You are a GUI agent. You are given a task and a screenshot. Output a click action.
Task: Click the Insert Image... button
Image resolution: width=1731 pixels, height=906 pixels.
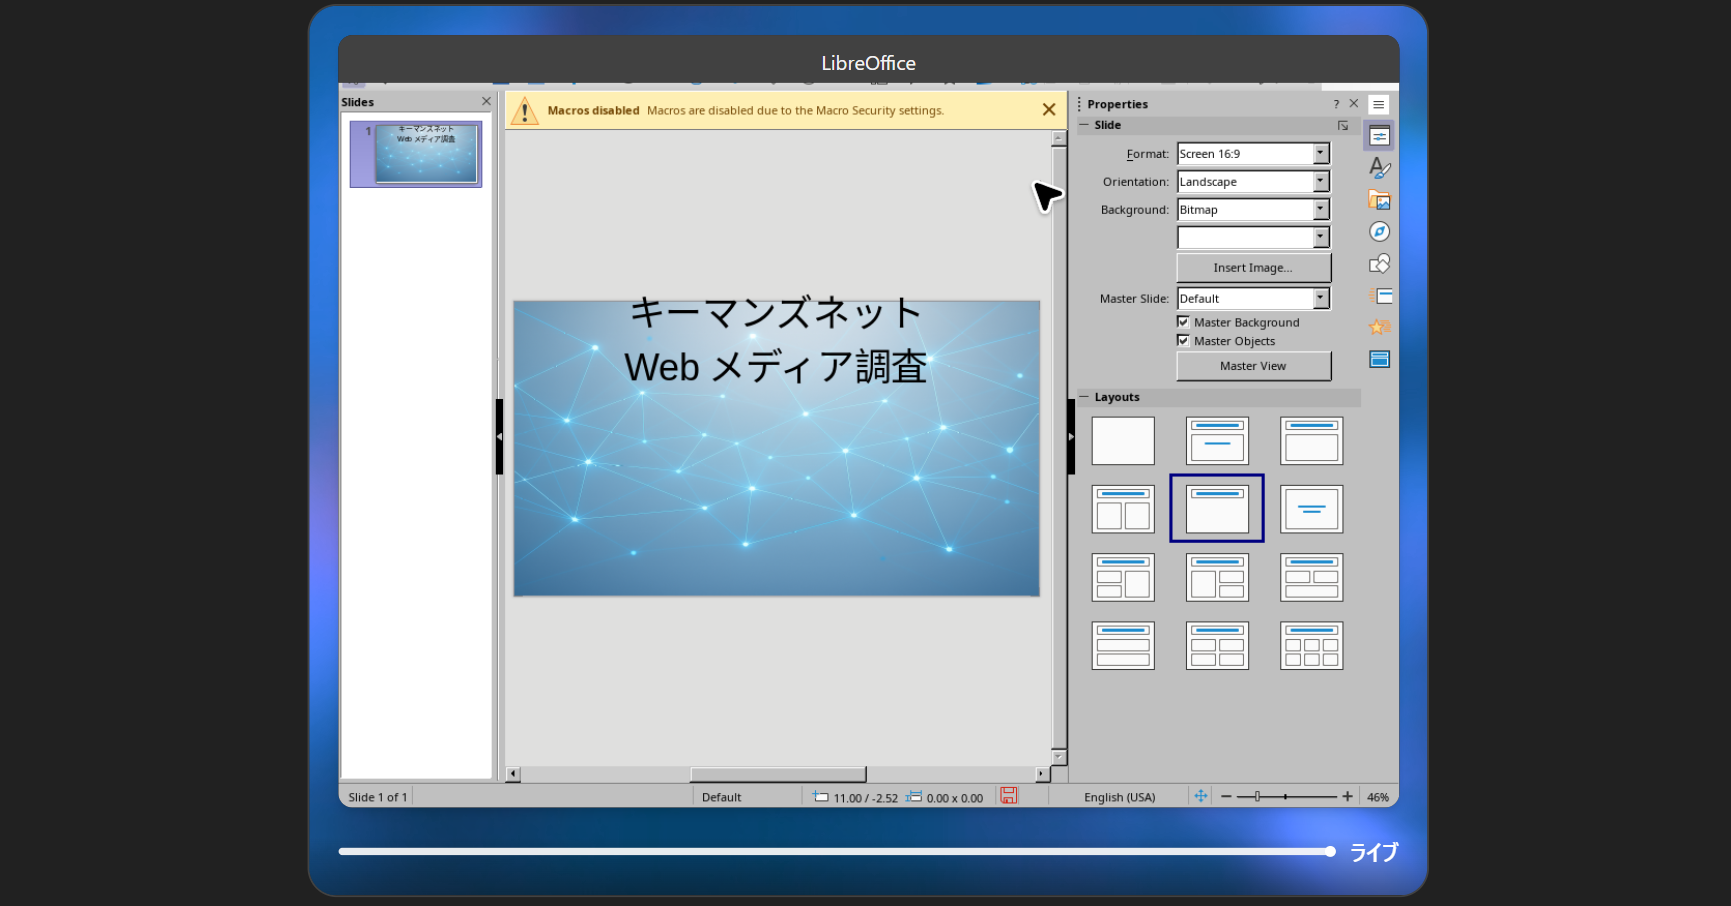point(1253,267)
